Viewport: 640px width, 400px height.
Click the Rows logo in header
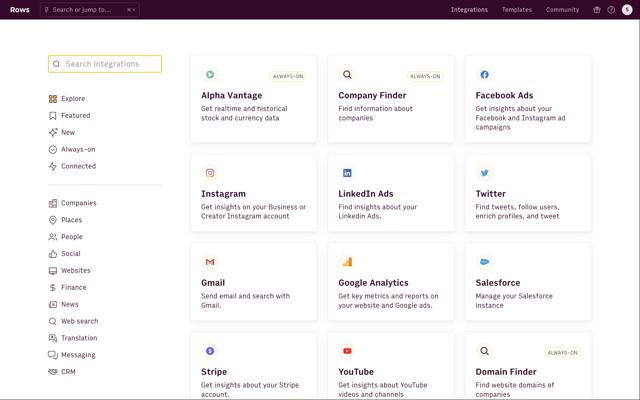[19, 9]
